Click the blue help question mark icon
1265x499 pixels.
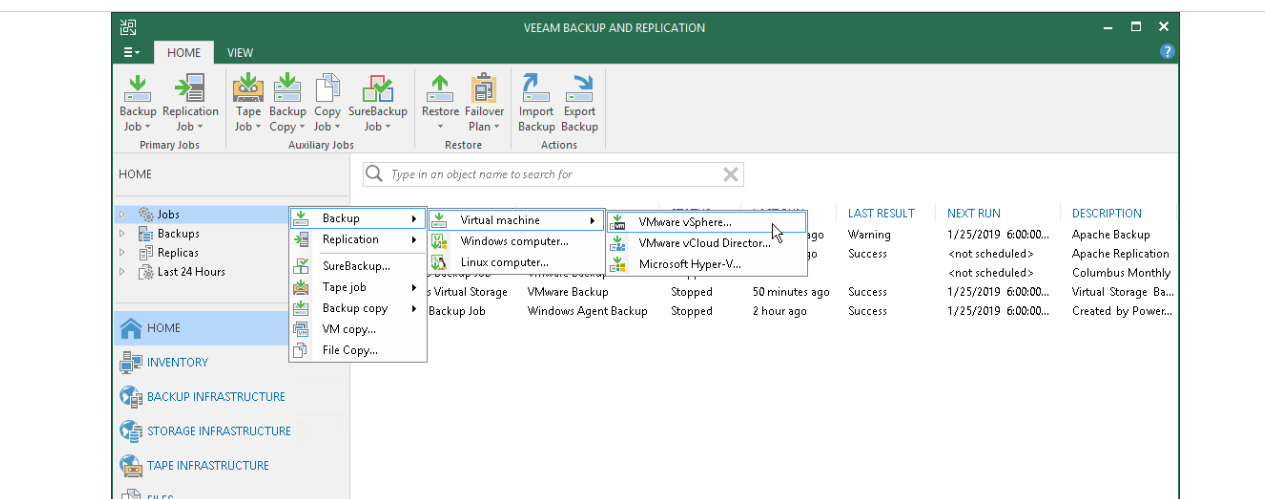point(1167,52)
